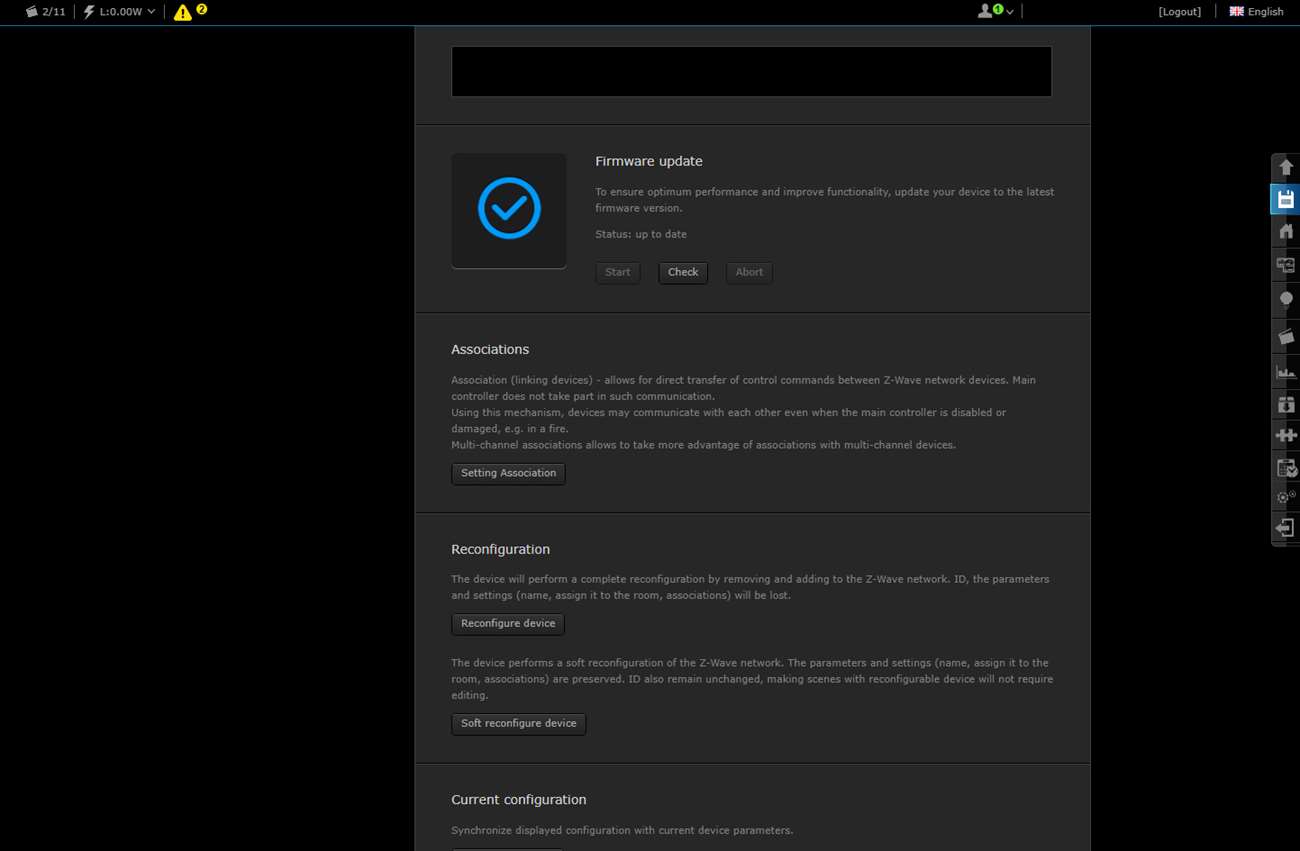The image size is (1300, 851).
Task: Open the English language selector
Action: [1256, 12]
